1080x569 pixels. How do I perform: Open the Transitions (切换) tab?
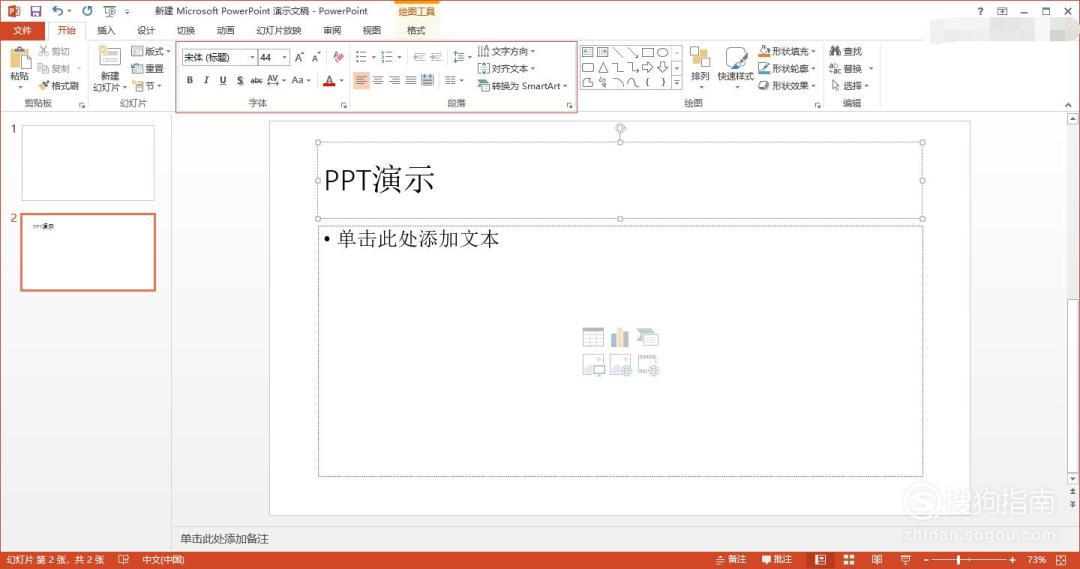pos(185,30)
